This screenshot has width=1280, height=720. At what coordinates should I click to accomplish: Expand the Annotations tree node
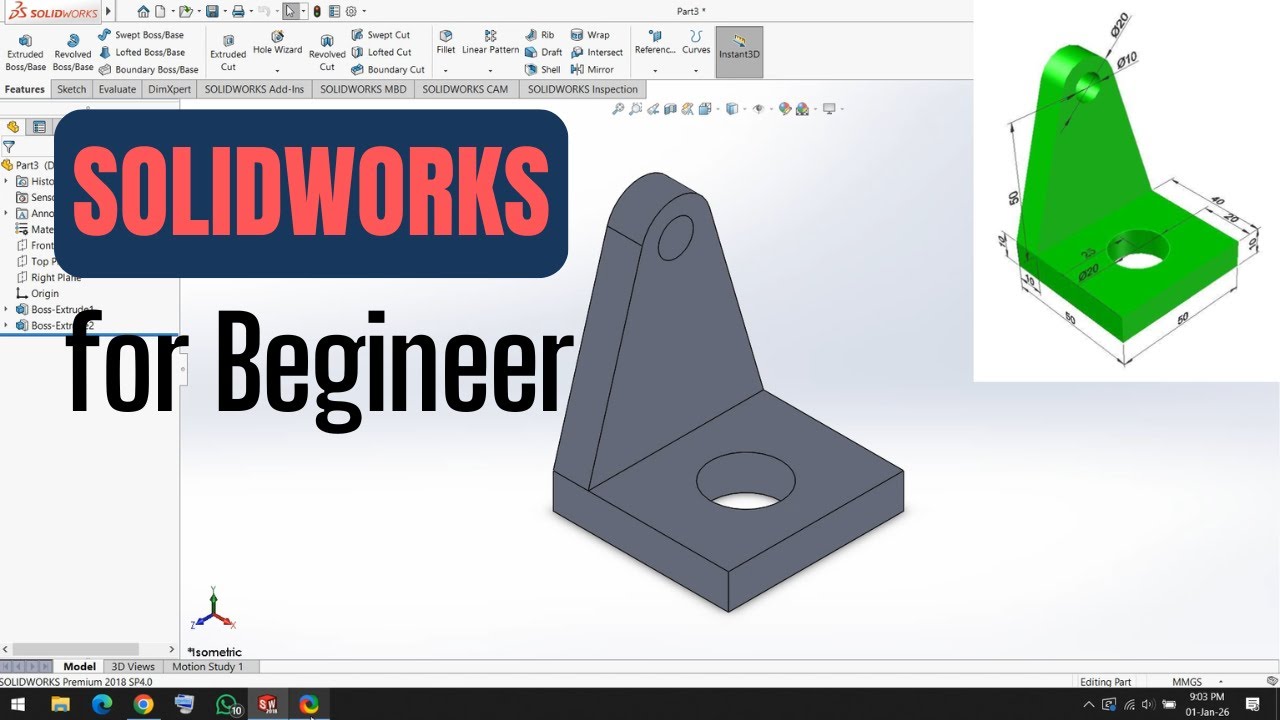click(x=7, y=214)
